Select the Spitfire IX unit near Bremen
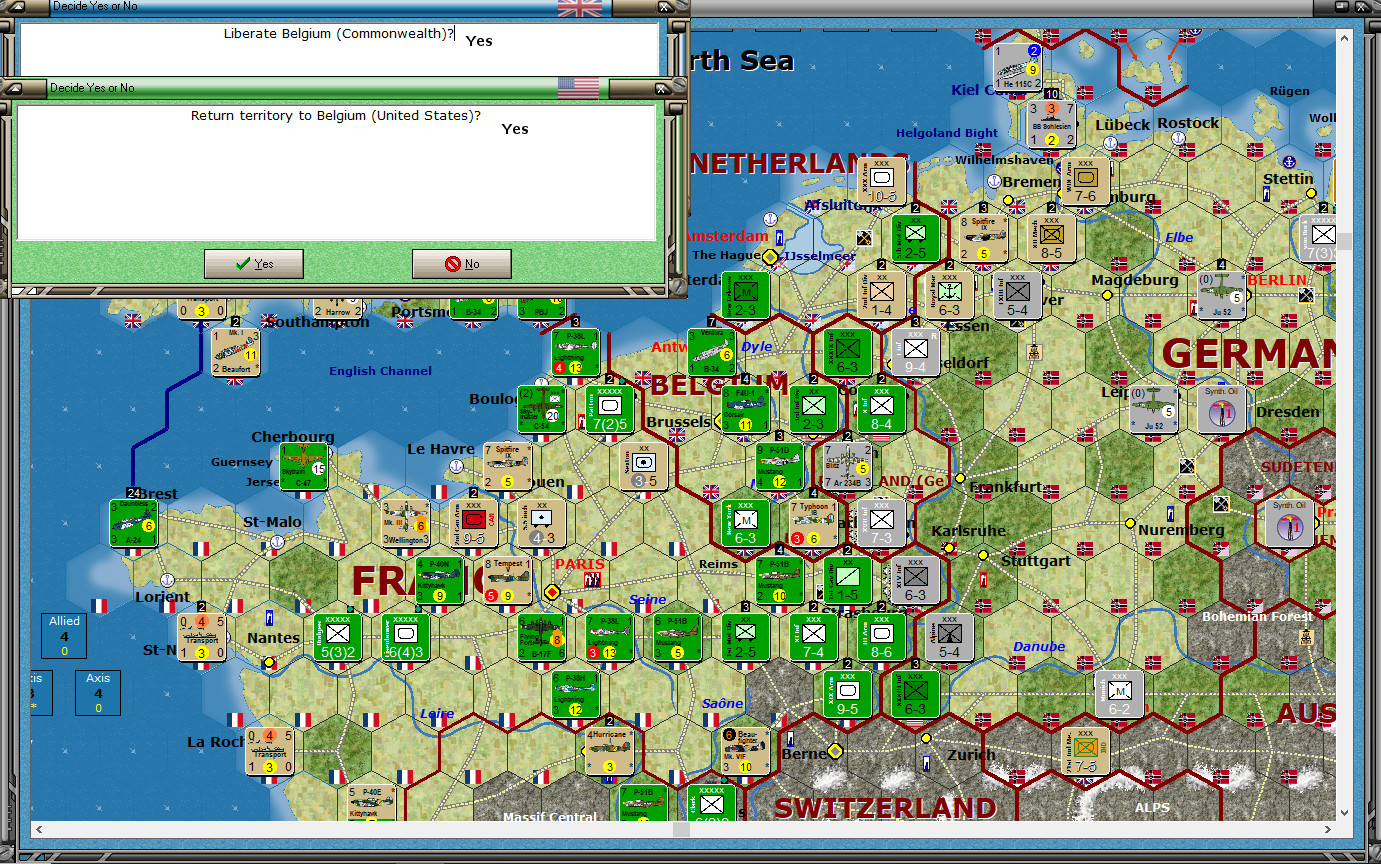Screen dimensions: 1381x864 coord(984,238)
